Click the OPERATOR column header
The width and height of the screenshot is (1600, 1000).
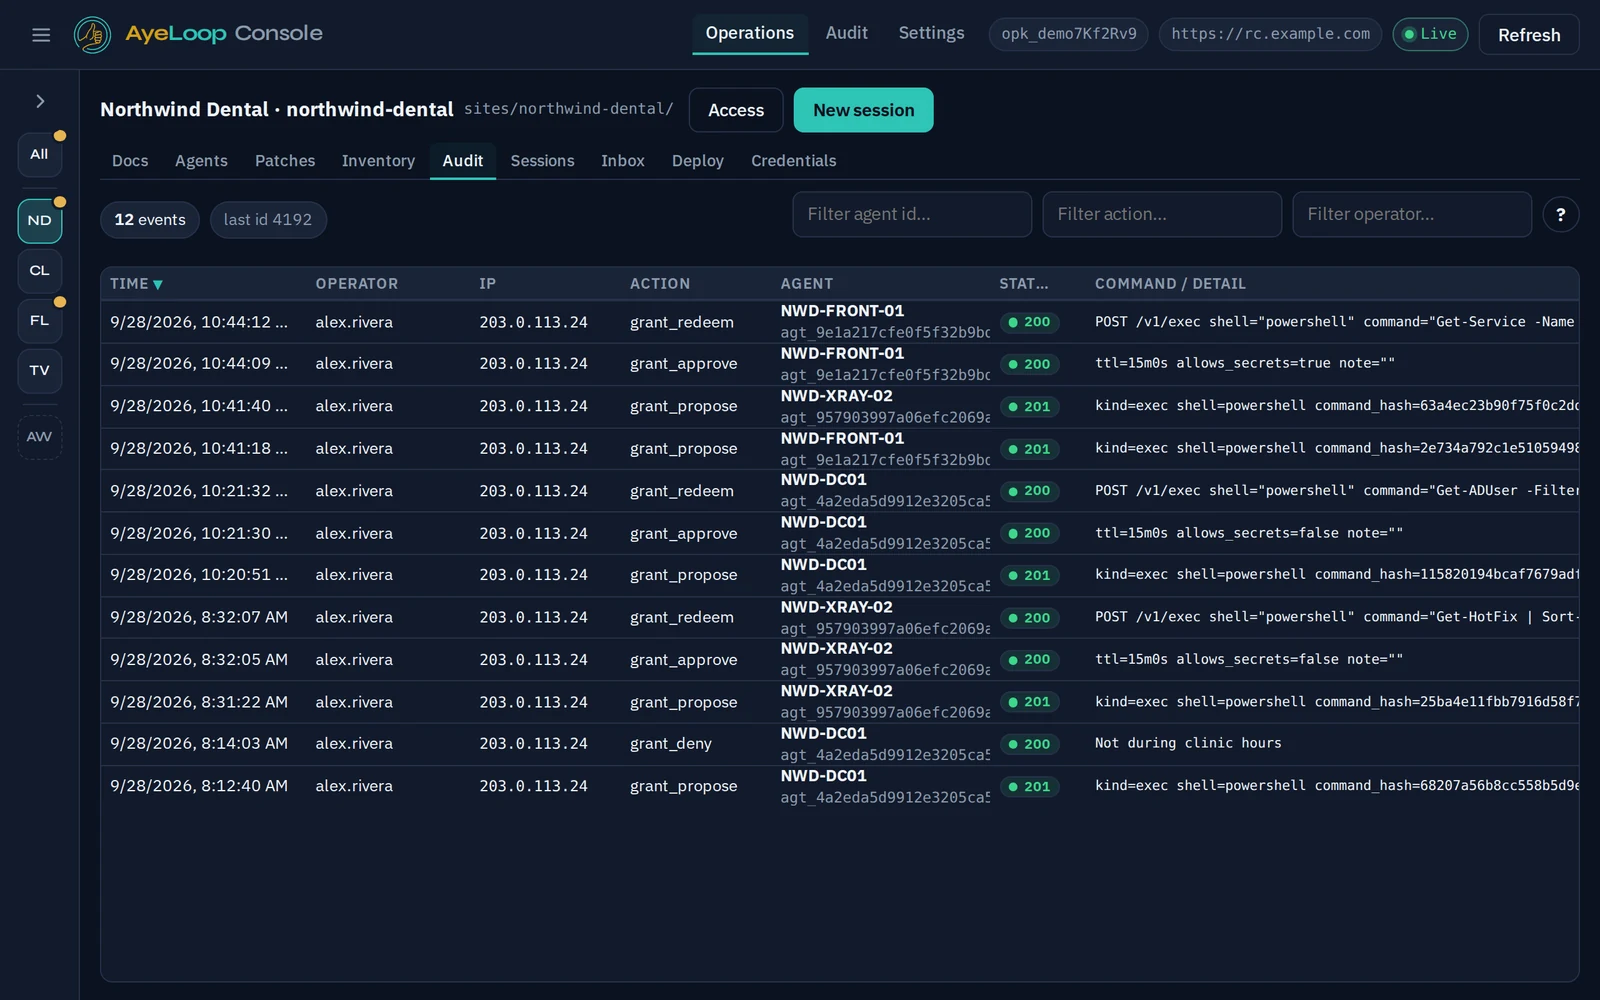357,284
